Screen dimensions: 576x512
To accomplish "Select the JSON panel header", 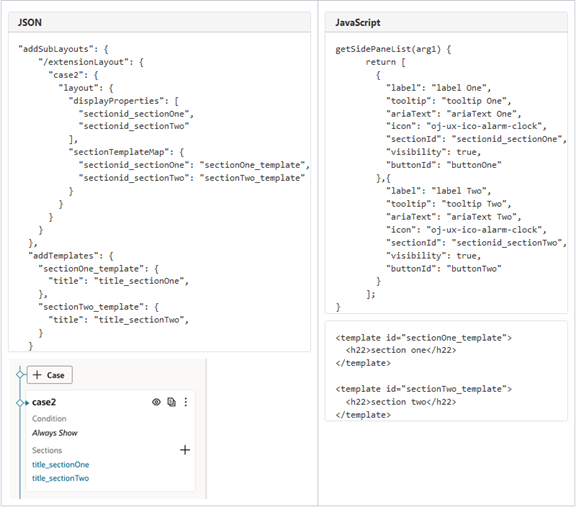I will (159, 23).
